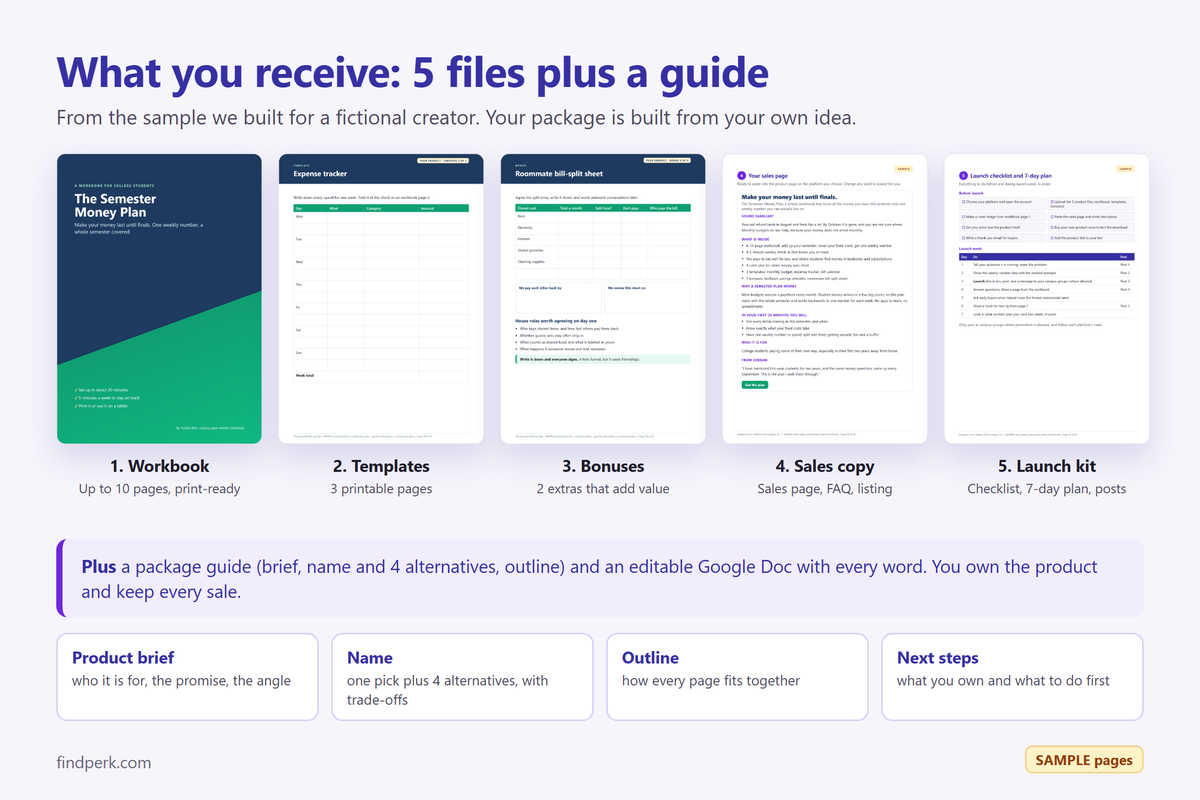Visit the findperk.com link

click(104, 762)
